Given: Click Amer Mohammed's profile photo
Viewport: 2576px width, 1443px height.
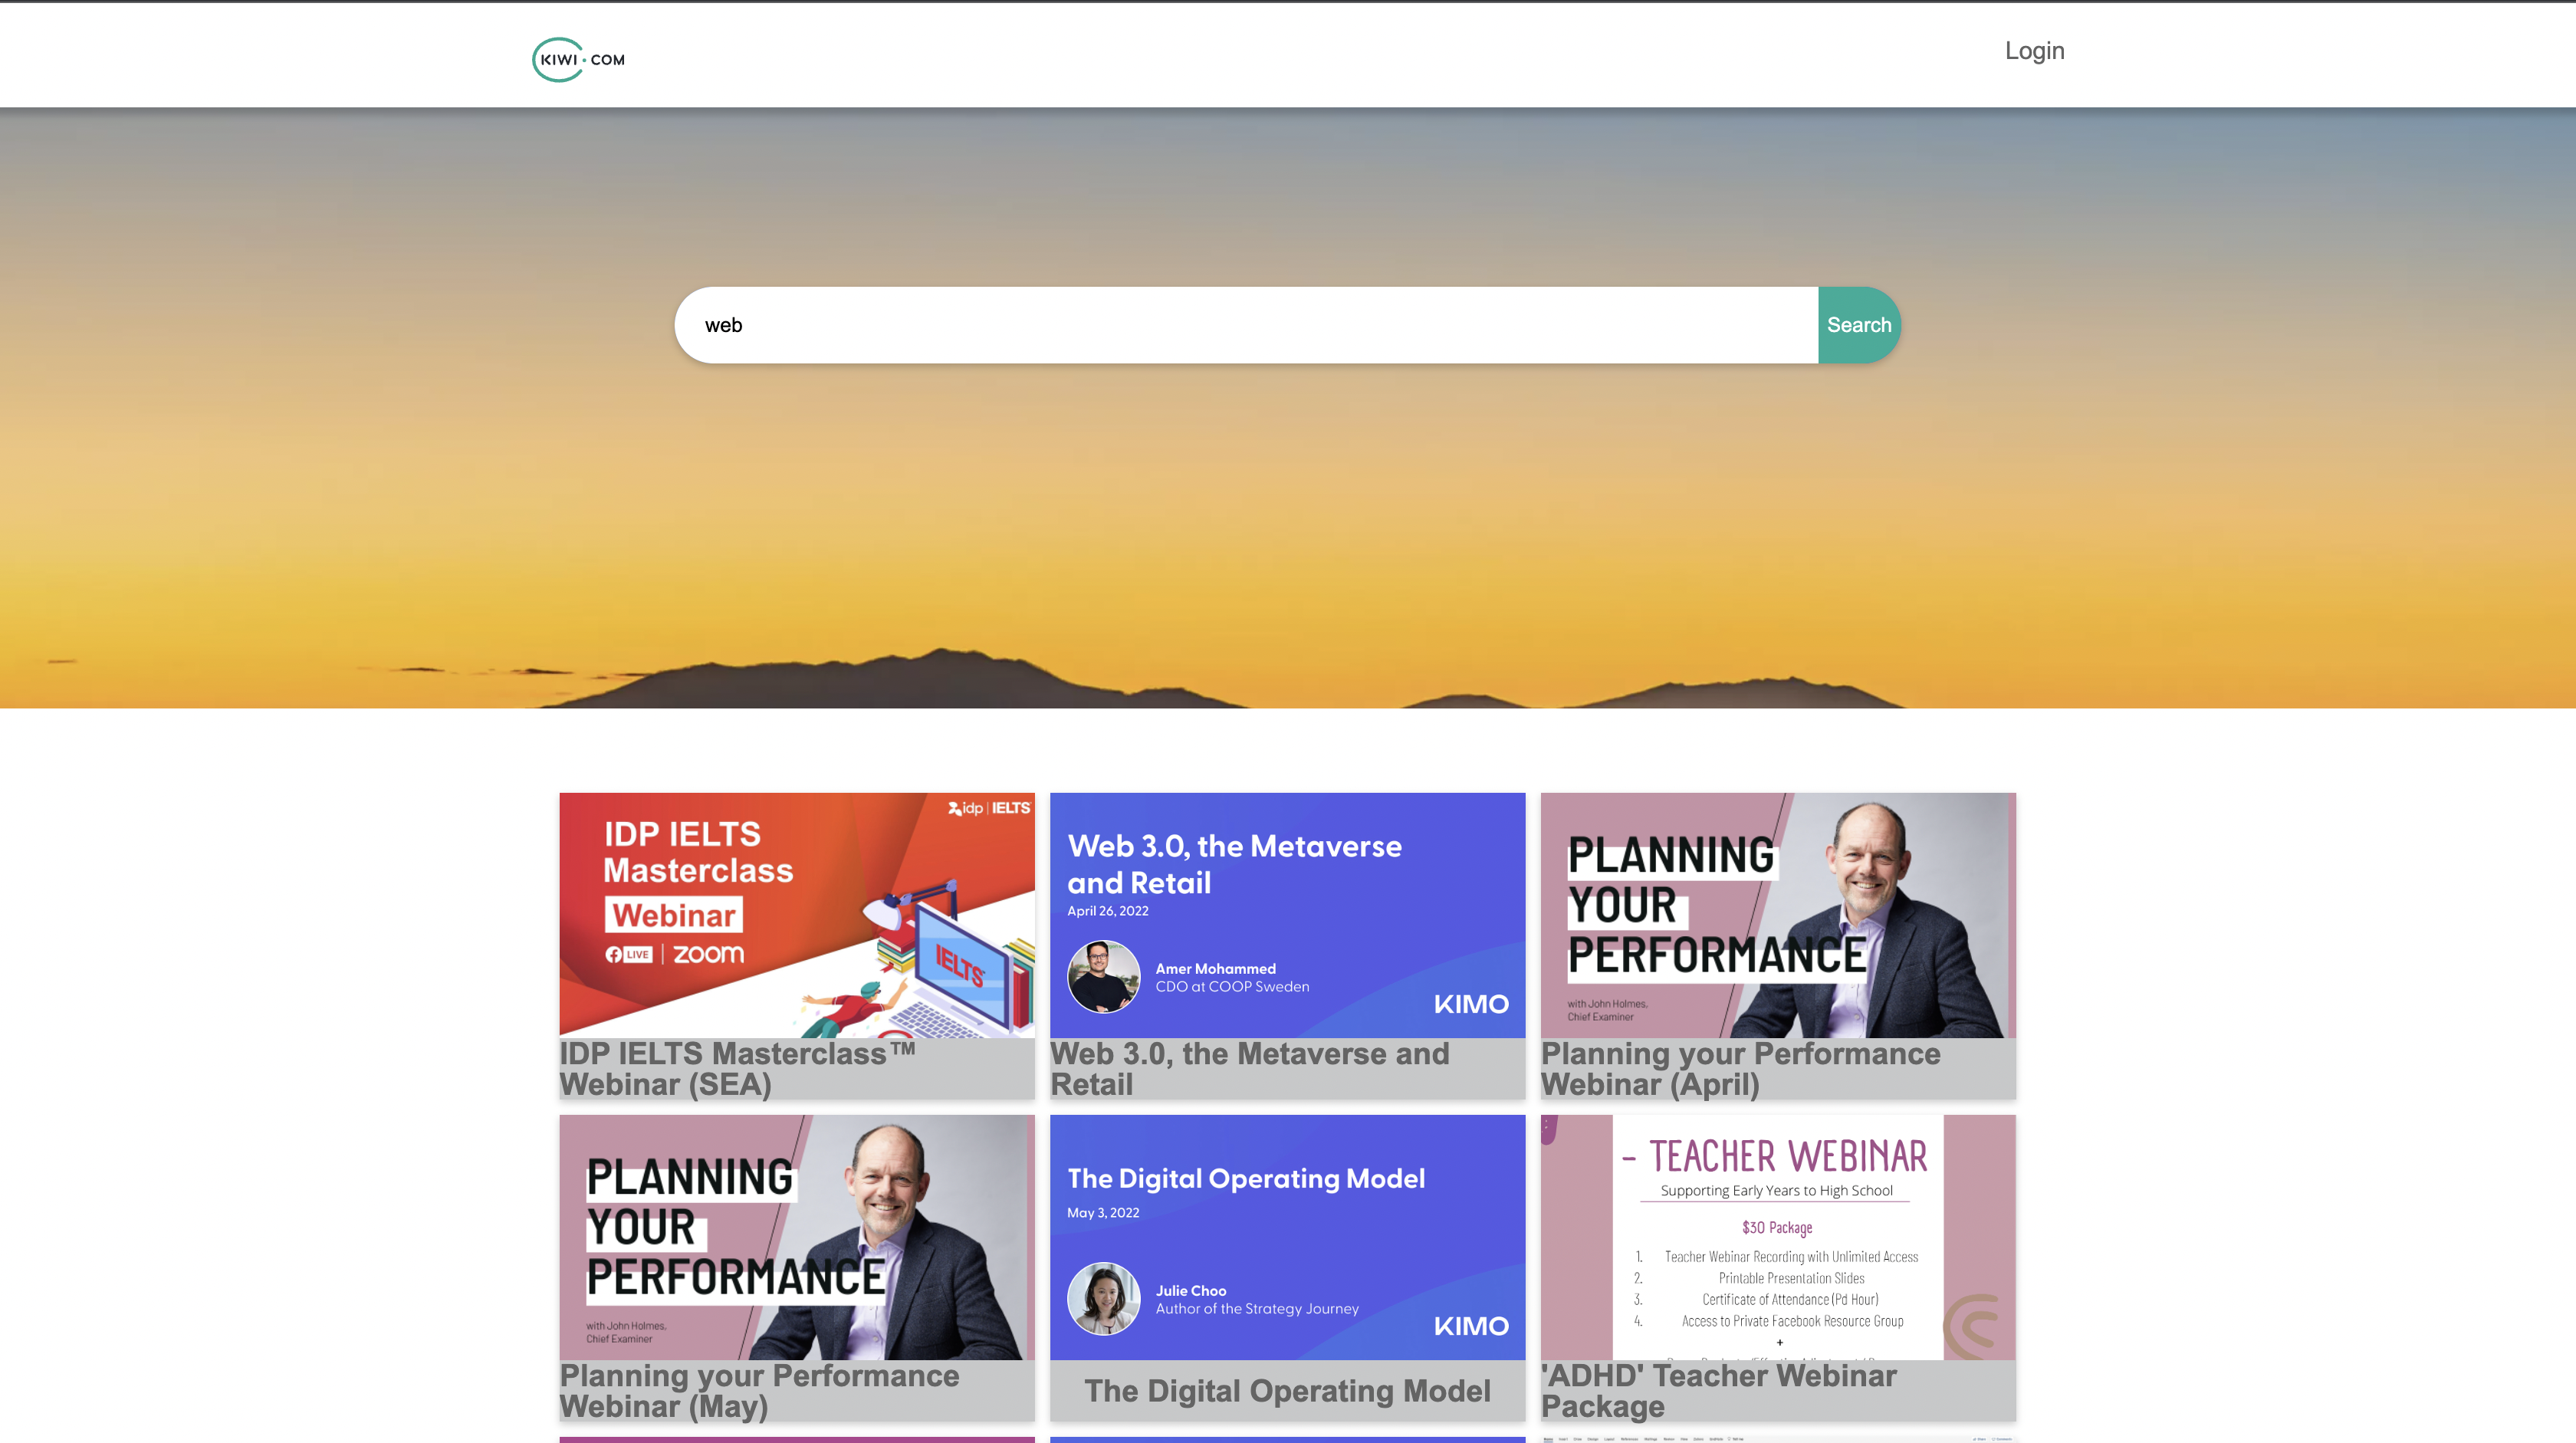Looking at the screenshot, I should click(1104, 977).
